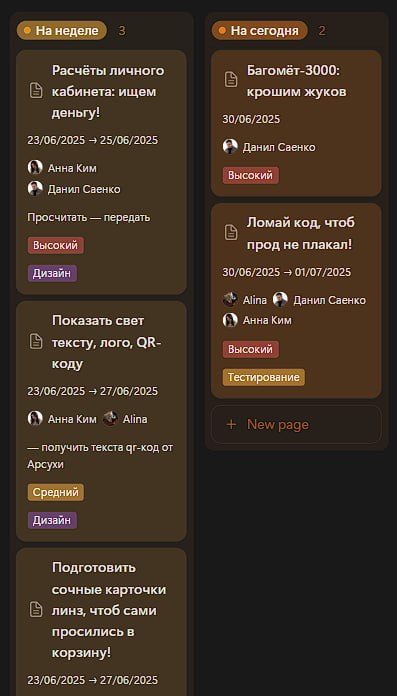Image resolution: width=397 pixels, height=696 pixels.
Task: Click page icon on Подготовить сочные карточки card
Action: (36, 609)
